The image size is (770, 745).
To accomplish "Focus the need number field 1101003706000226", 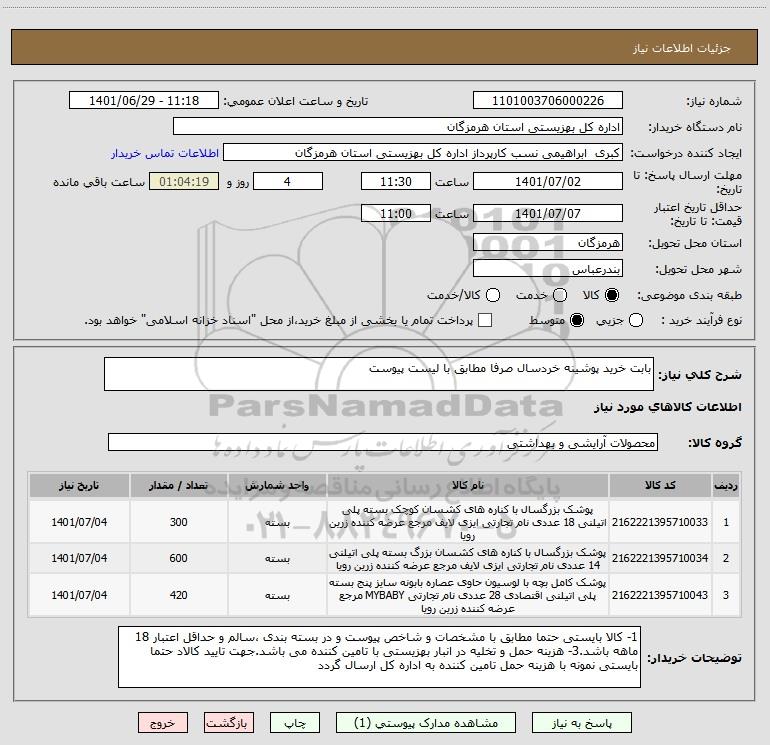I will tap(548, 100).
